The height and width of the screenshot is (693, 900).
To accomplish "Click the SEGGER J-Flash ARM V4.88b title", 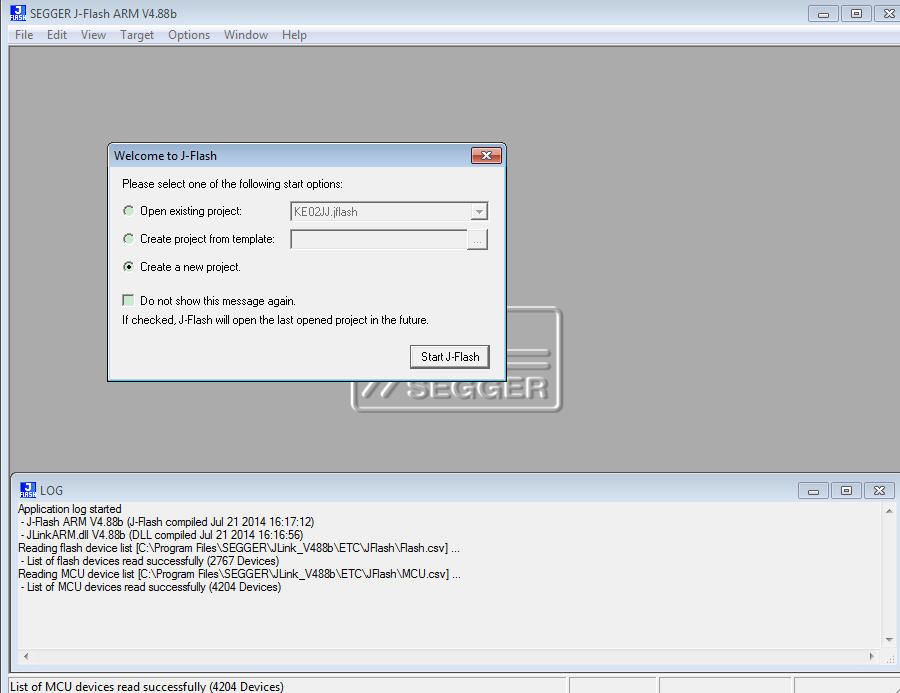I will (x=103, y=13).
